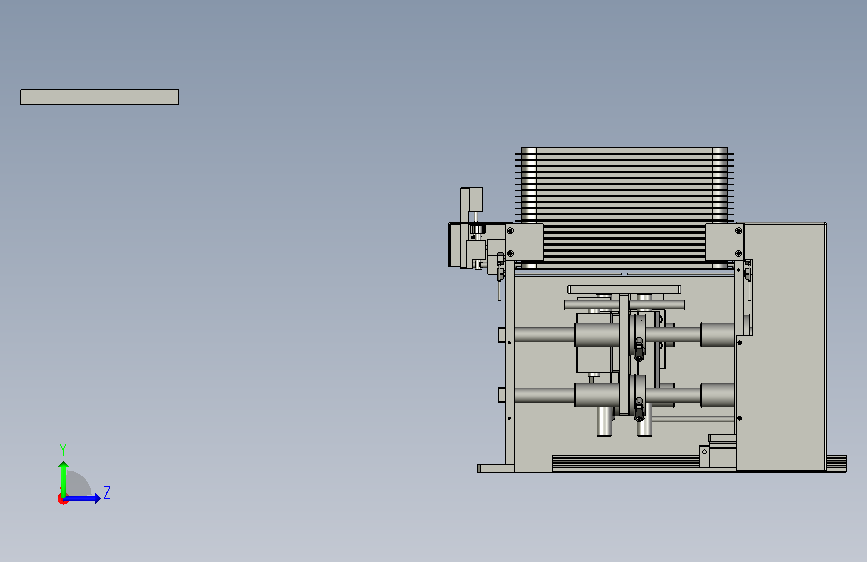Select the lower horizontal guide shaft's left bushing

tap(597, 396)
